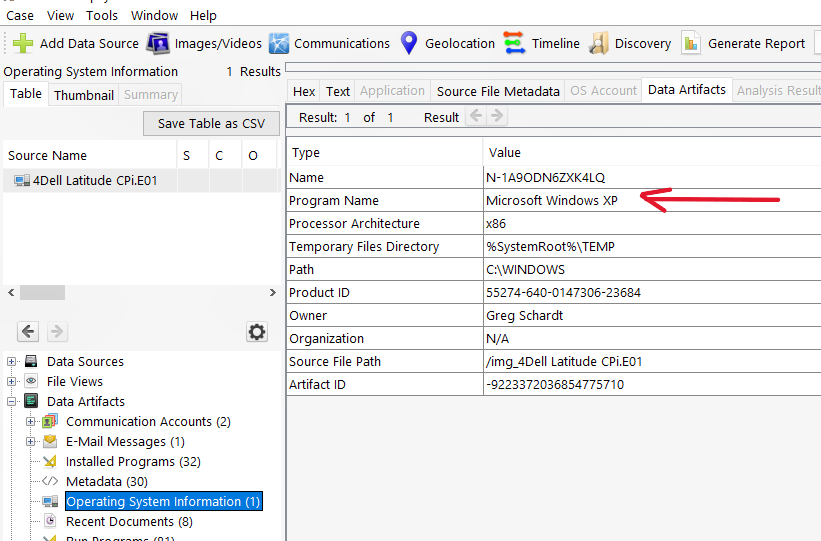Click the back arrow above the tree
The height and width of the screenshot is (541, 821).
coord(28,332)
